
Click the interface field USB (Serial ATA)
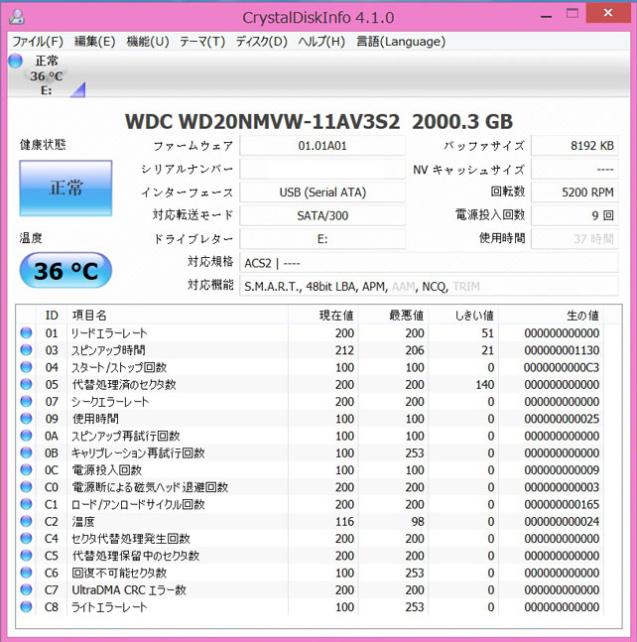322,192
